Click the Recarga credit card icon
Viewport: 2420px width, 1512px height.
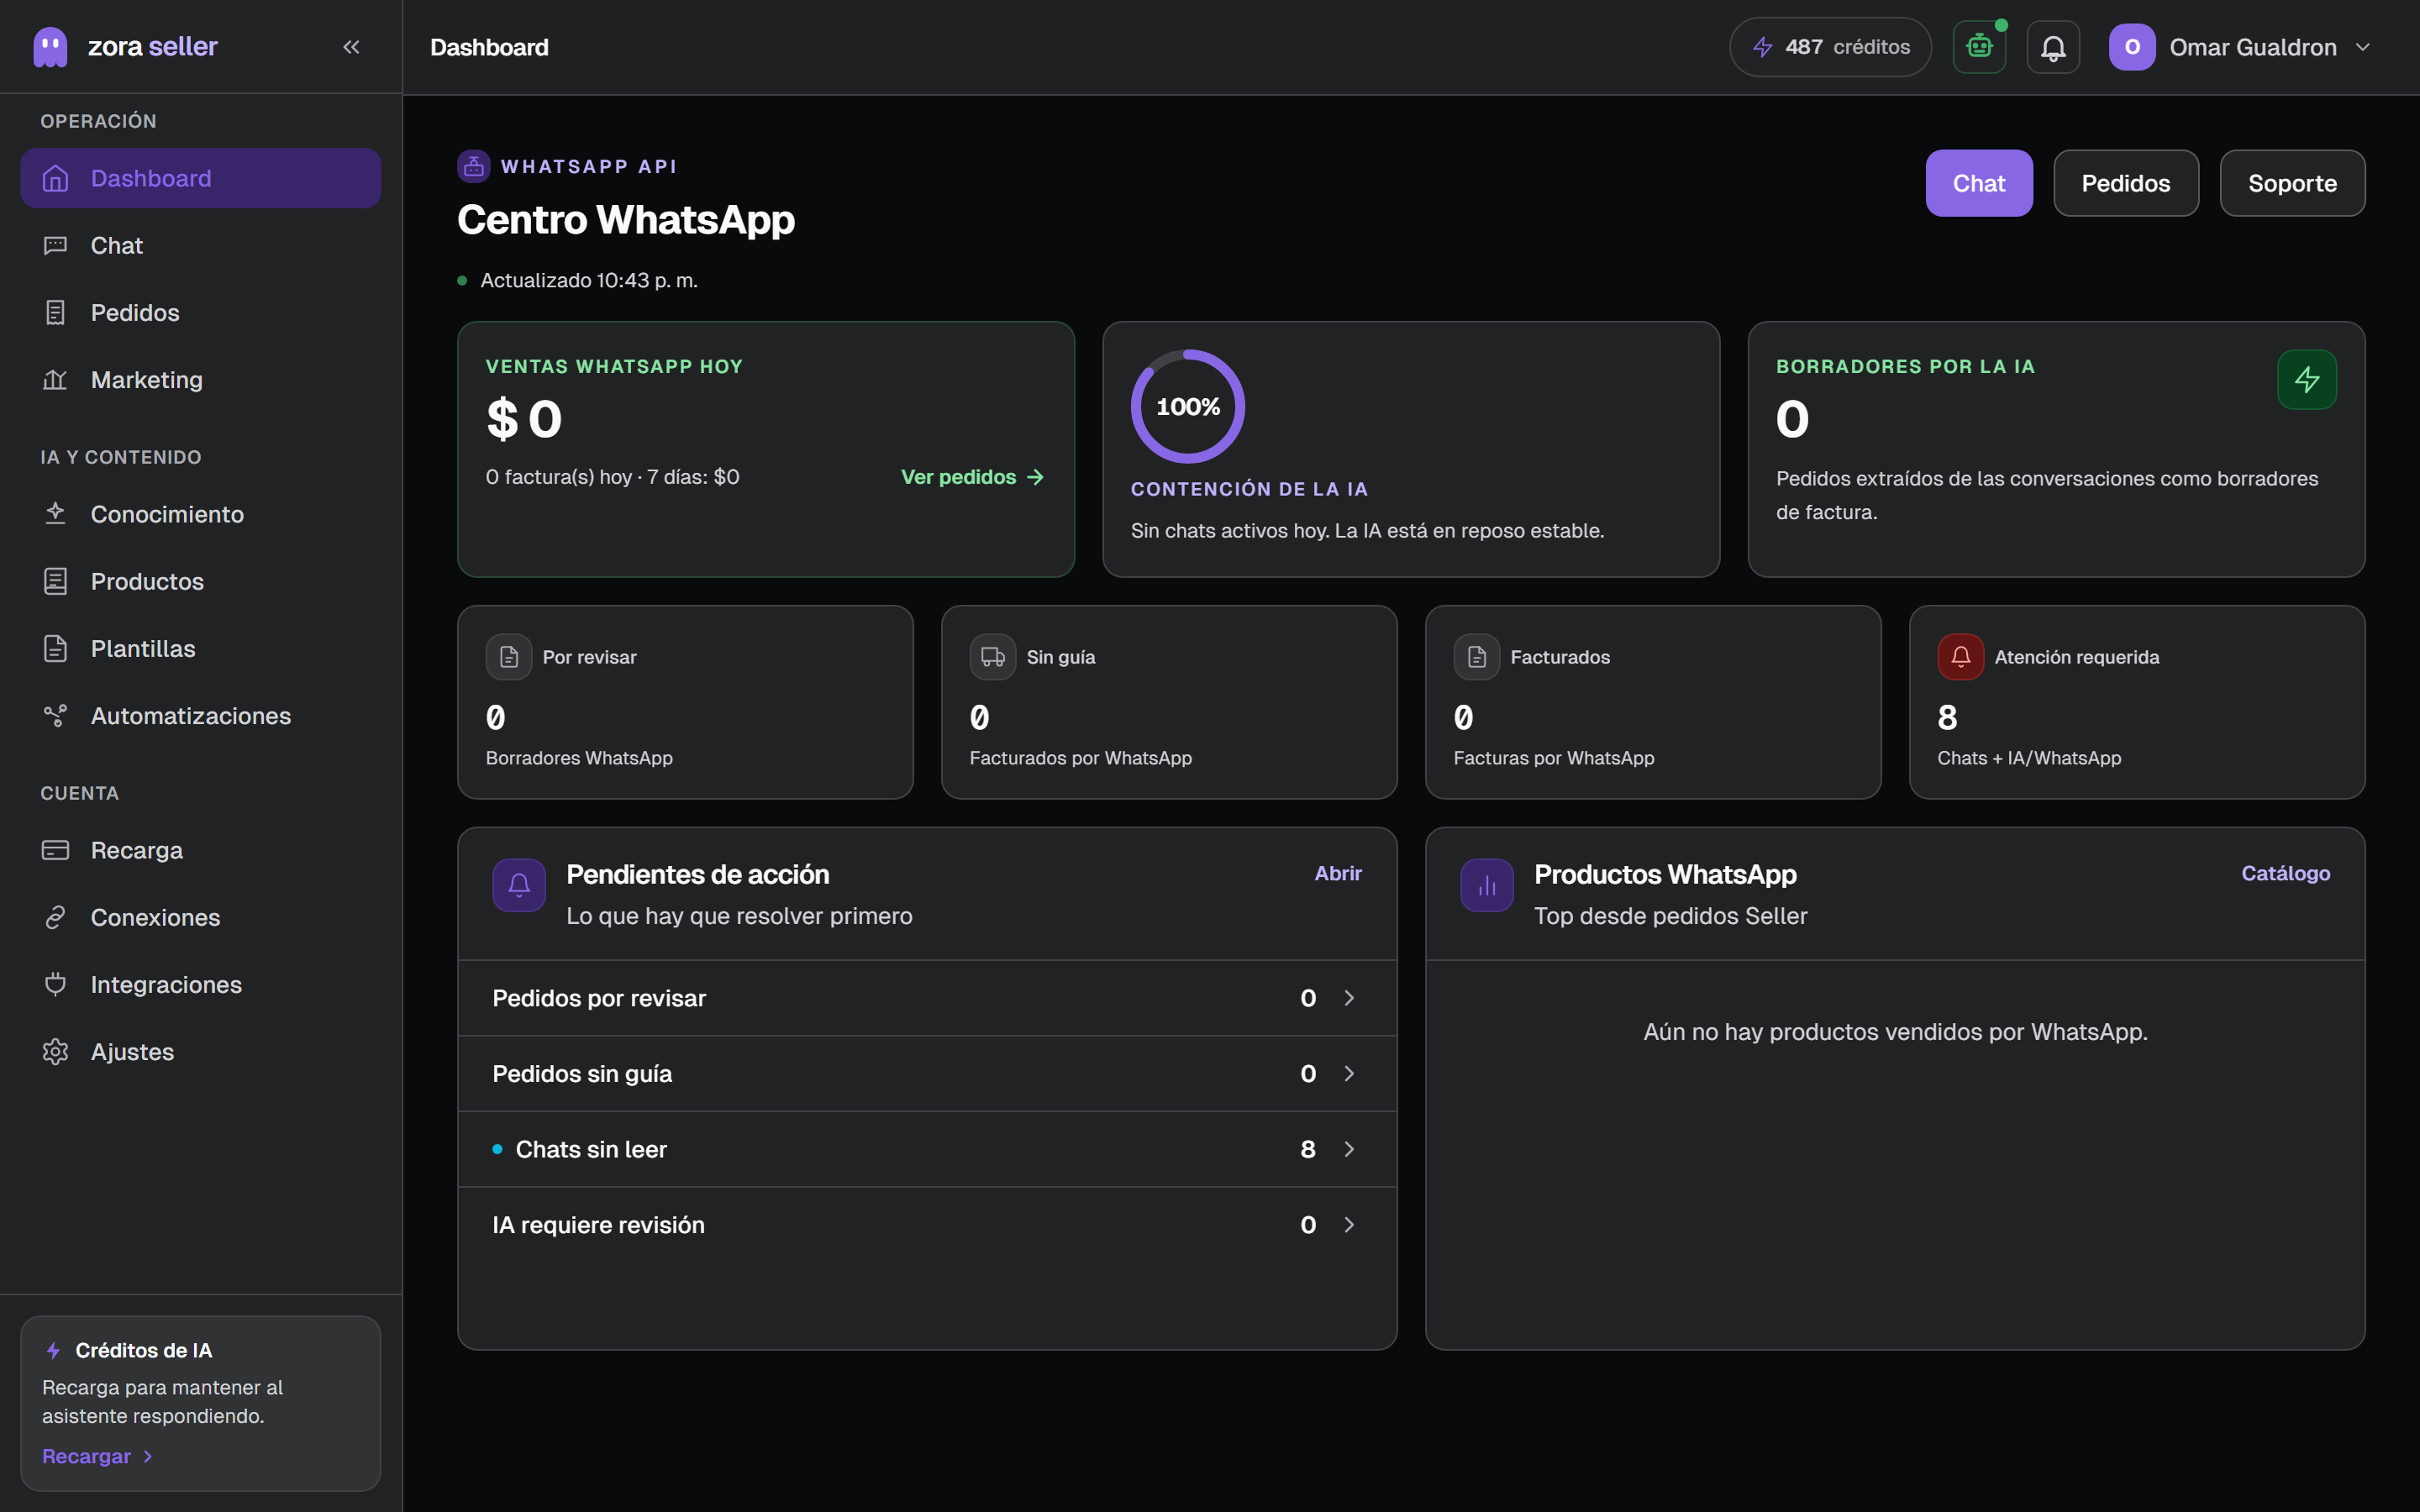(56, 850)
